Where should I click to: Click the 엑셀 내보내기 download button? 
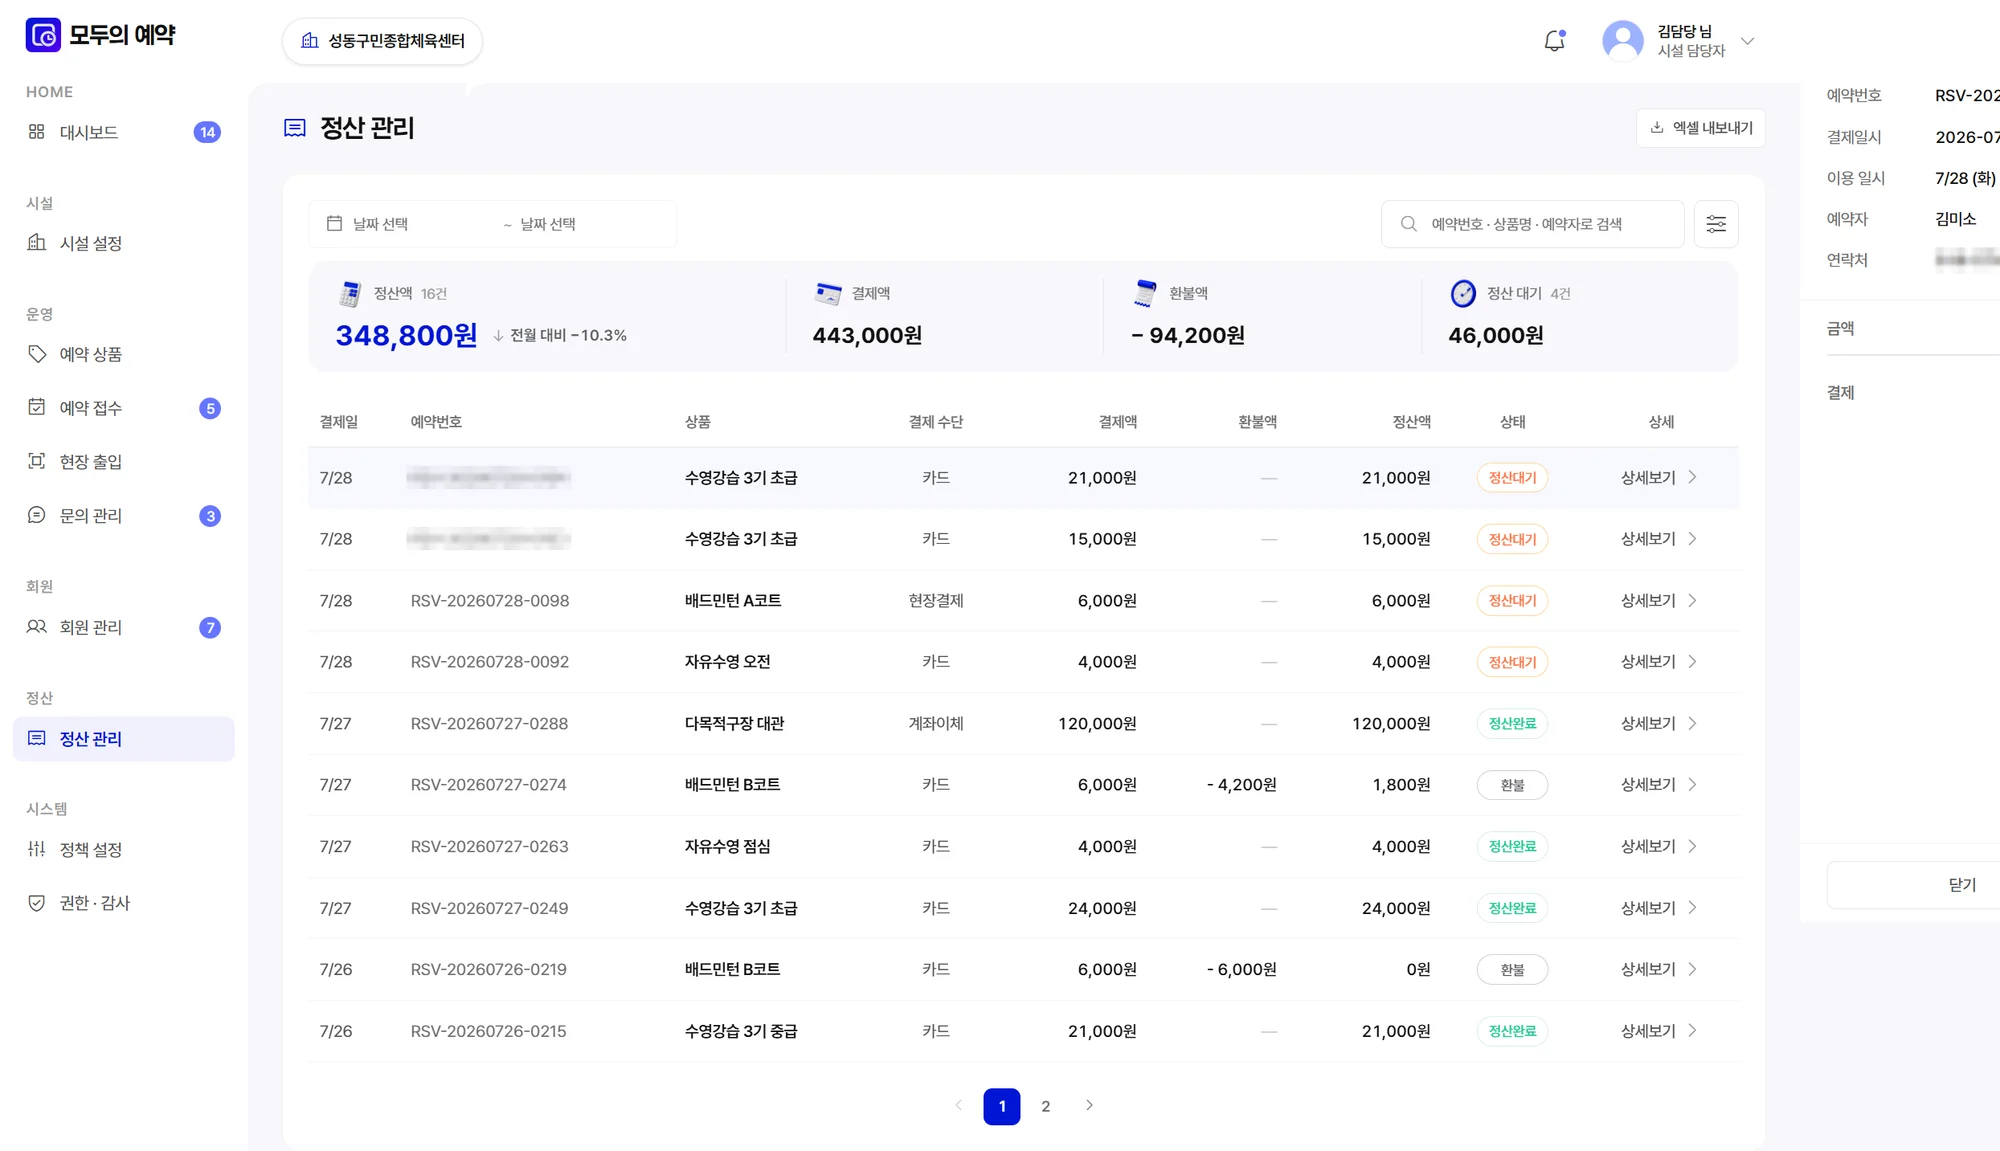(1700, 128)
